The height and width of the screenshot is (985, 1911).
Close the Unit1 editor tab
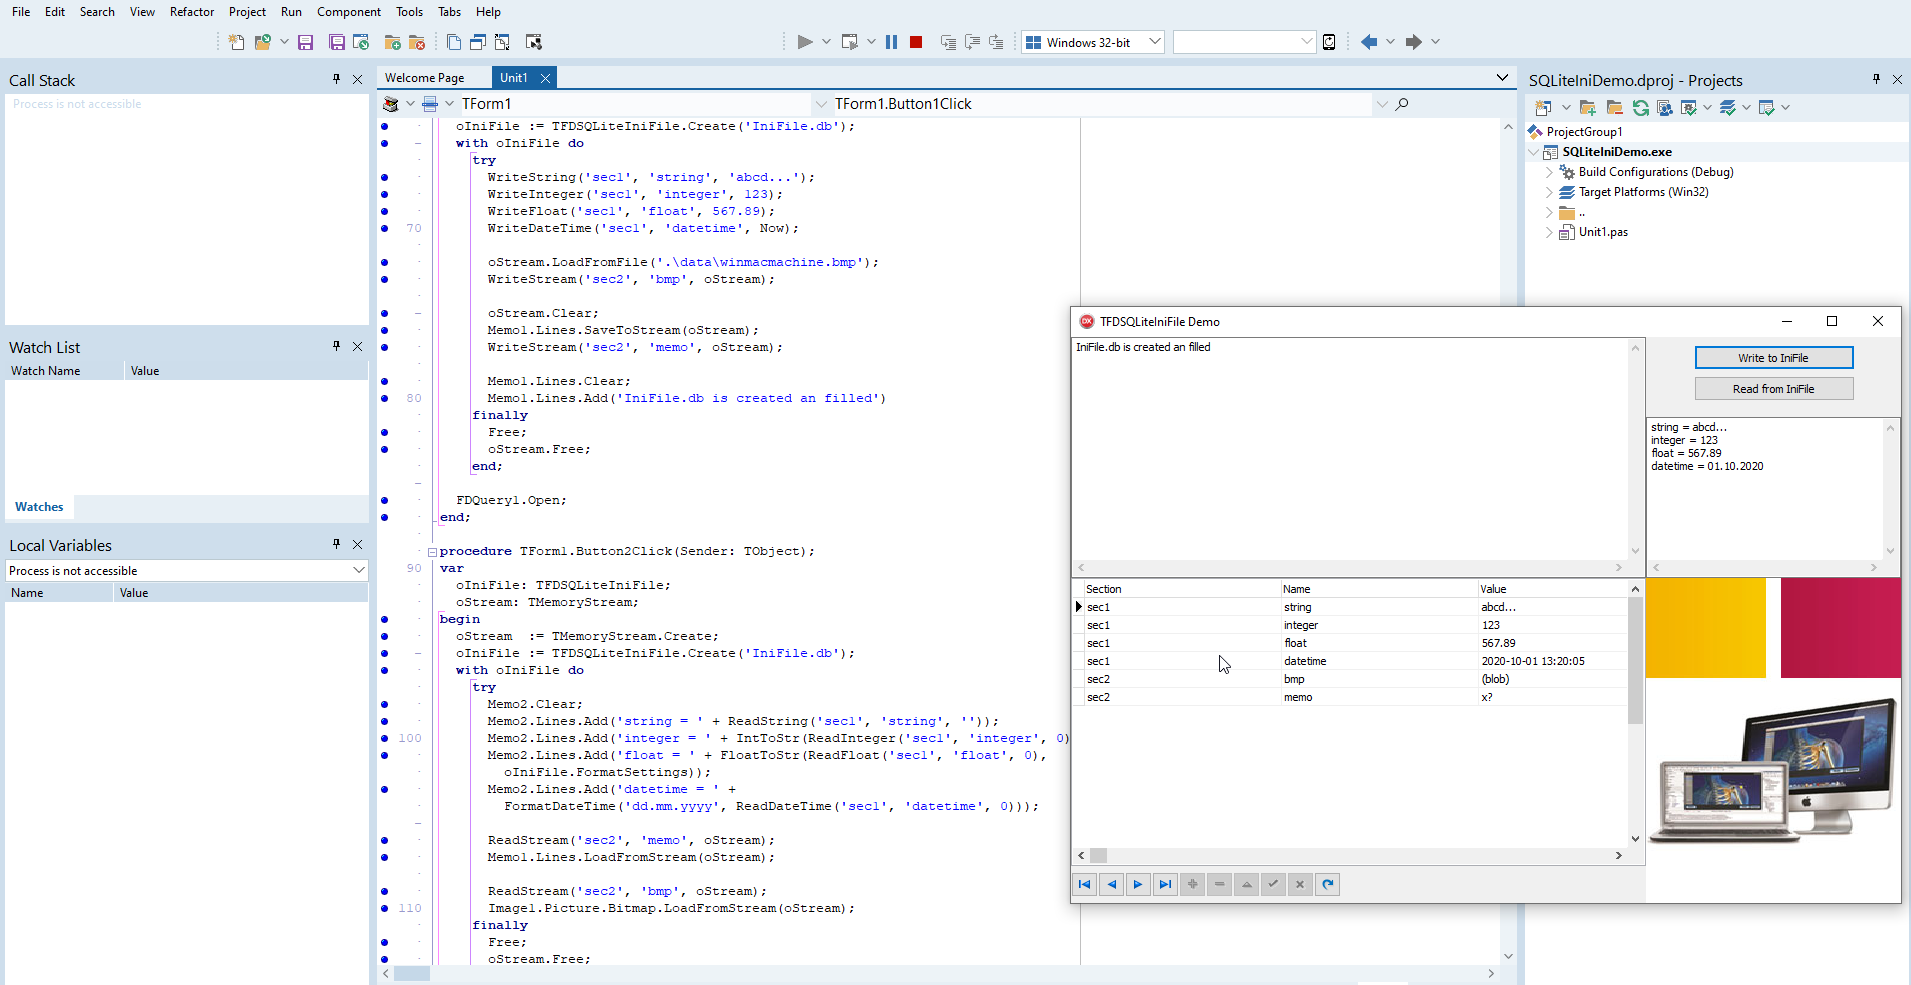click(x=545, y=78)
